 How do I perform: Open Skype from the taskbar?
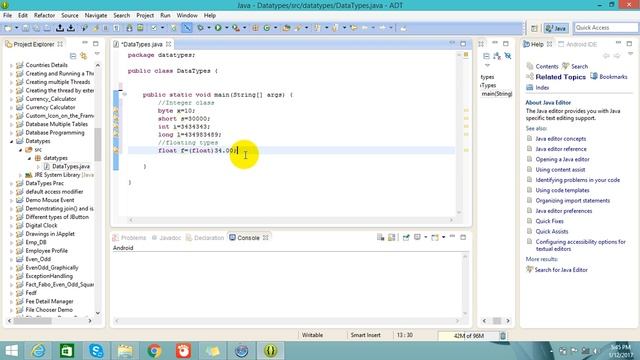point(96,351)
